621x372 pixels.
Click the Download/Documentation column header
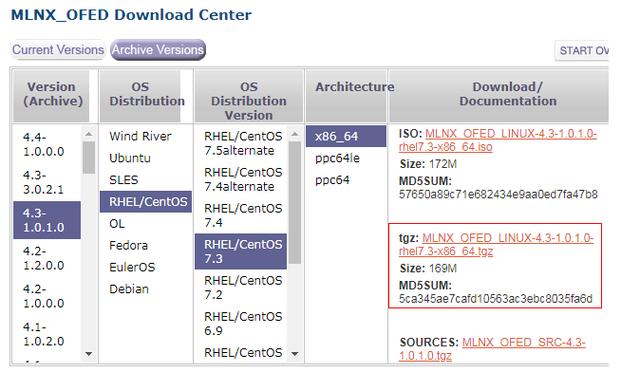pyautogui.click(x=499, y=95)
